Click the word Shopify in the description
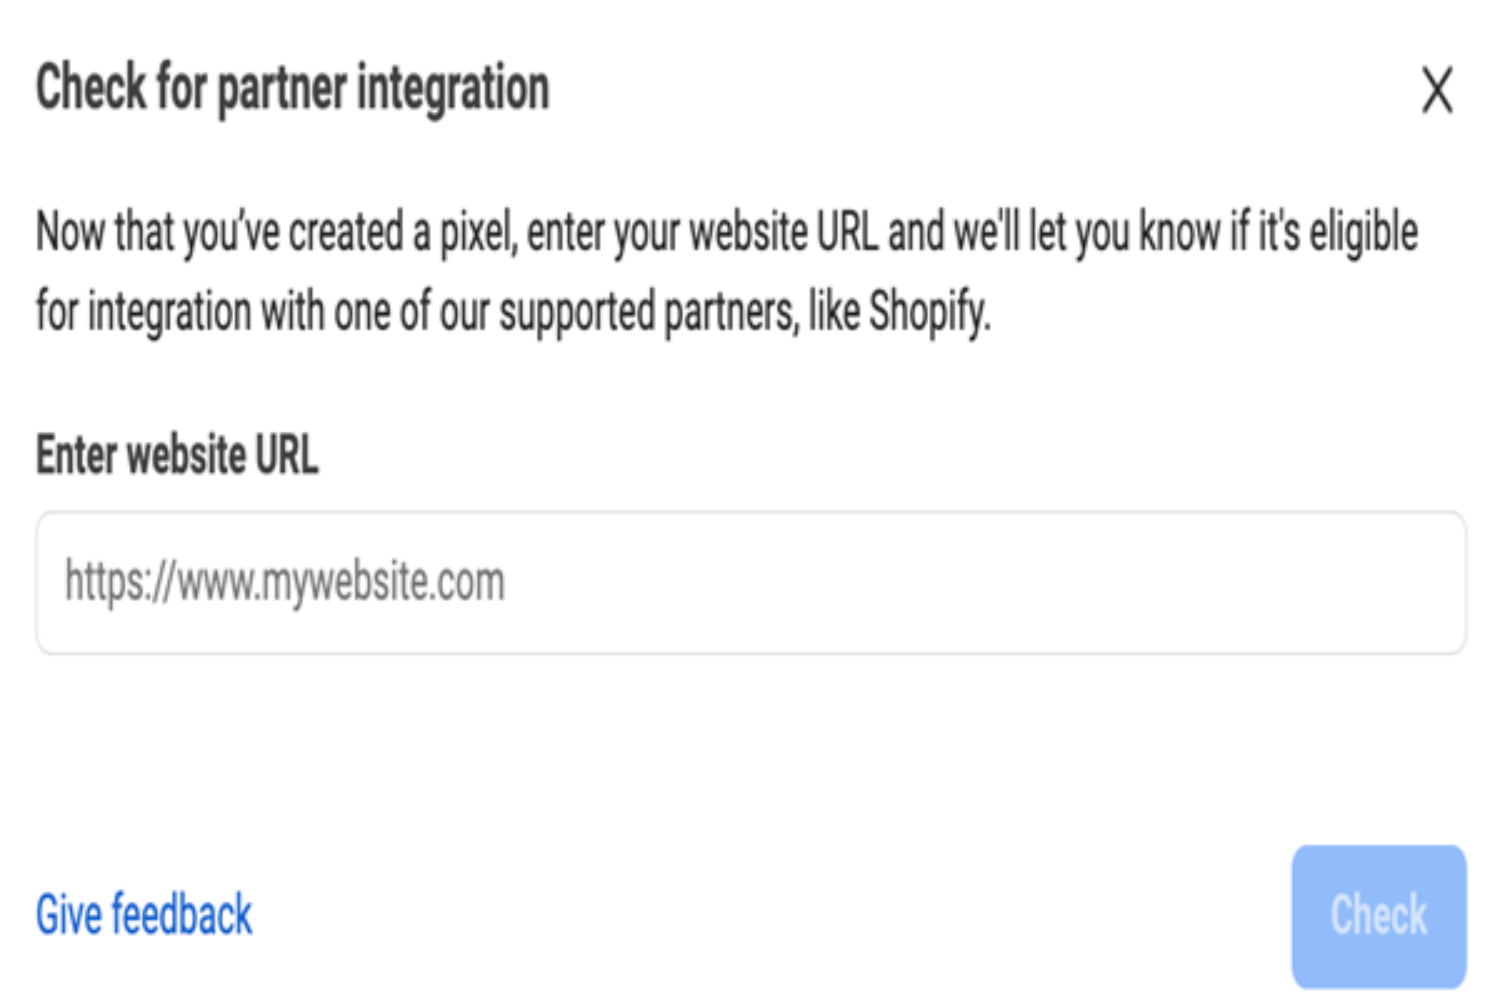Image resolution: width=1500 pixels, height=1000 pixels. pyautogui.click(x=928, y=312)
